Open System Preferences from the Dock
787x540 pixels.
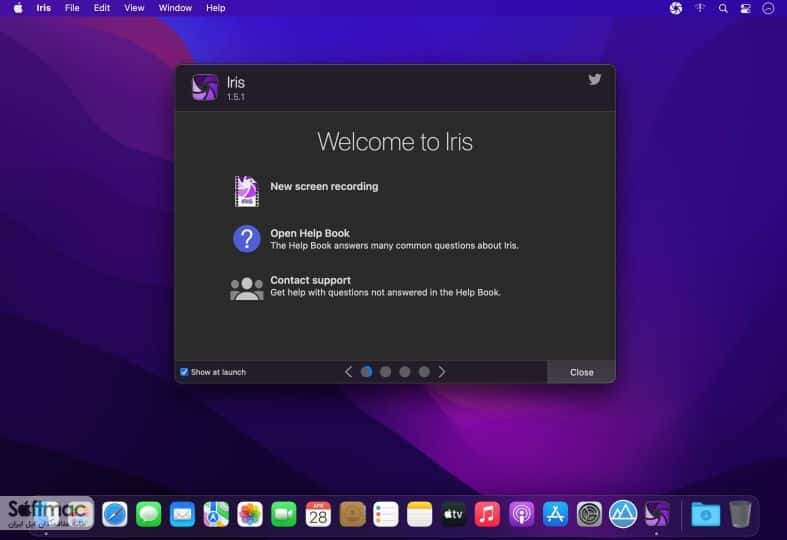[589, 514]
